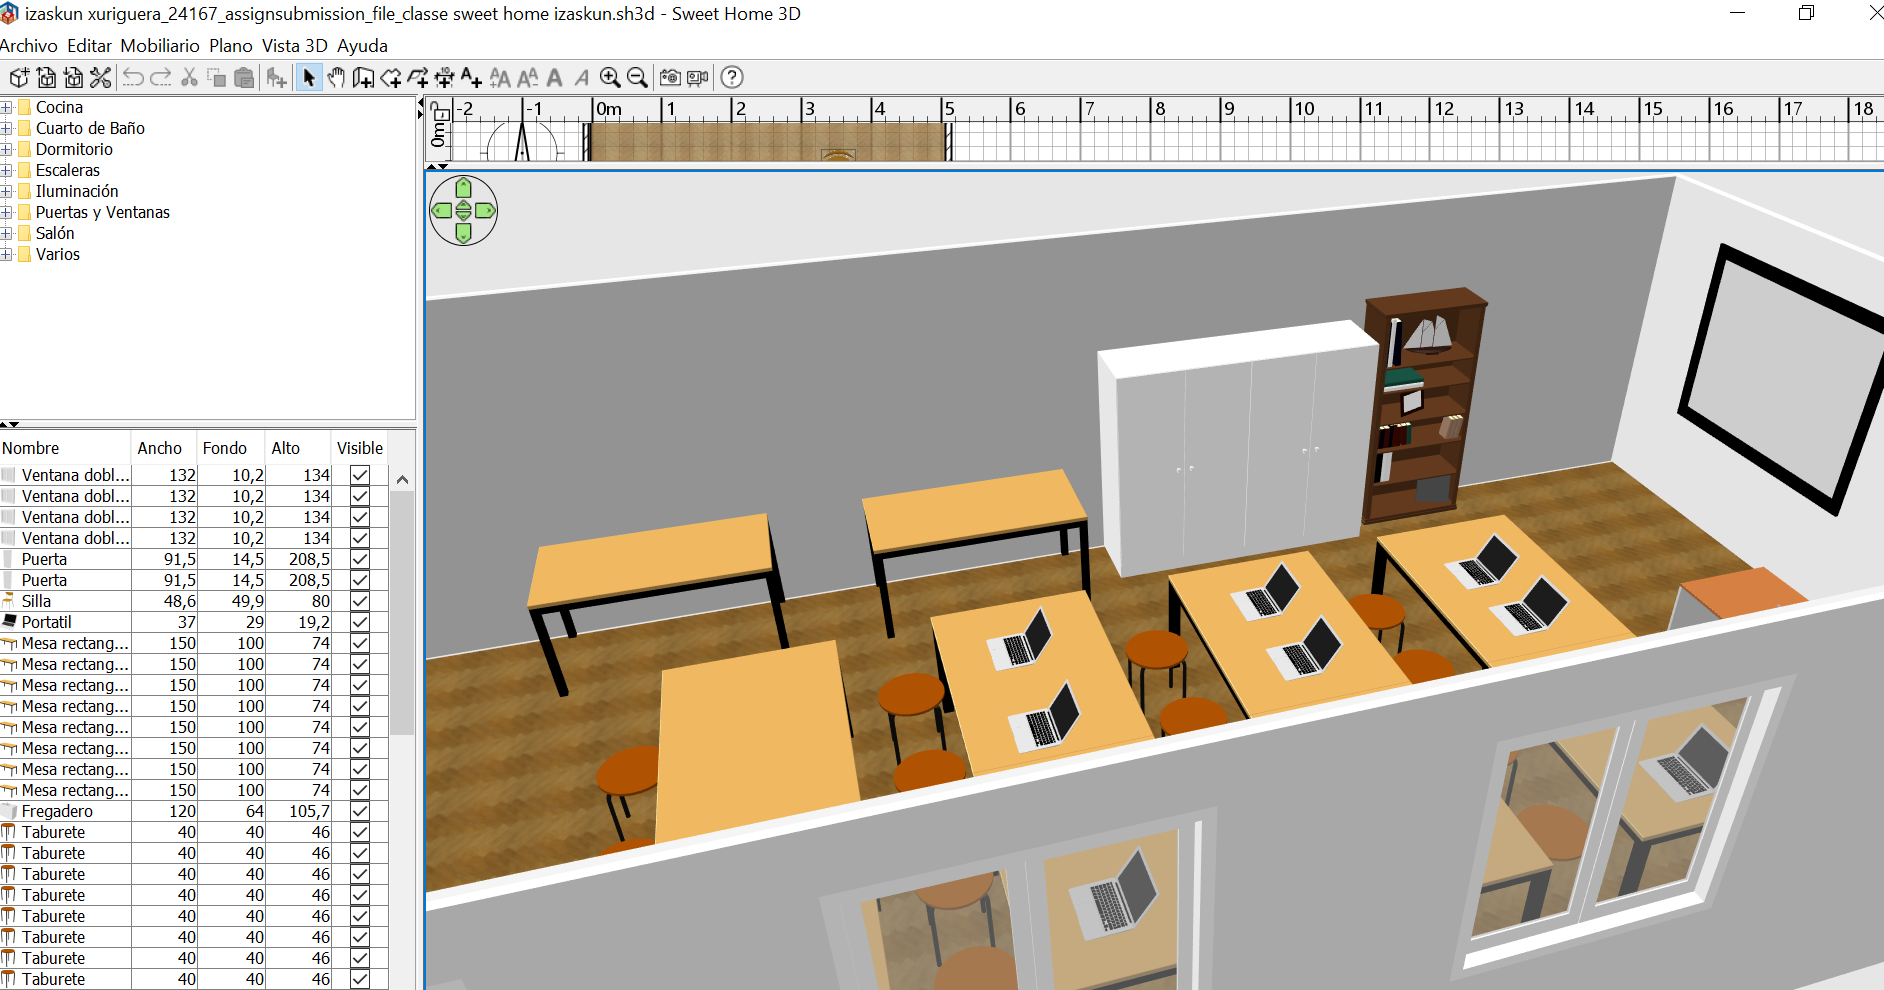Expand the Iluminación folder in catalog

(x=7, y=192)
